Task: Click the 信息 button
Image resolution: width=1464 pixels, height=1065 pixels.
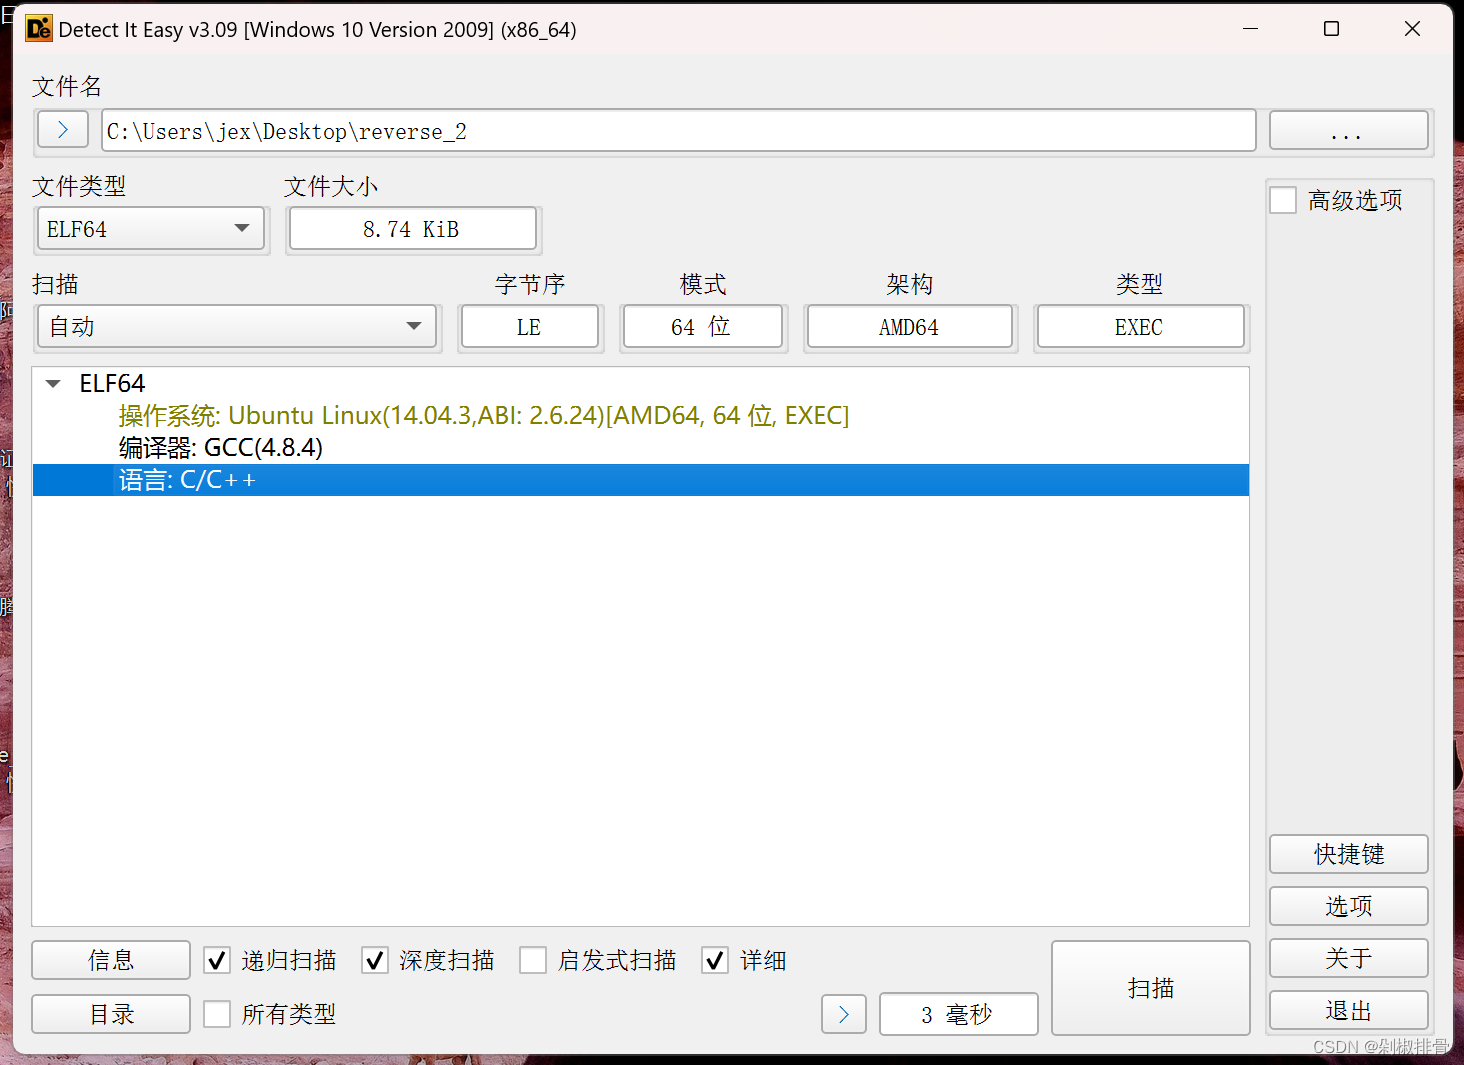Action: tap(111, 960)
